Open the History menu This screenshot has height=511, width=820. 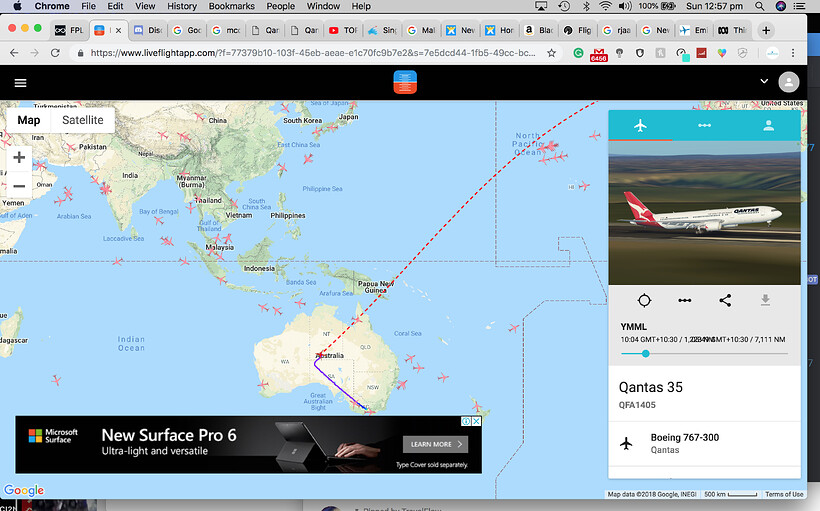[x=181, y=6]
